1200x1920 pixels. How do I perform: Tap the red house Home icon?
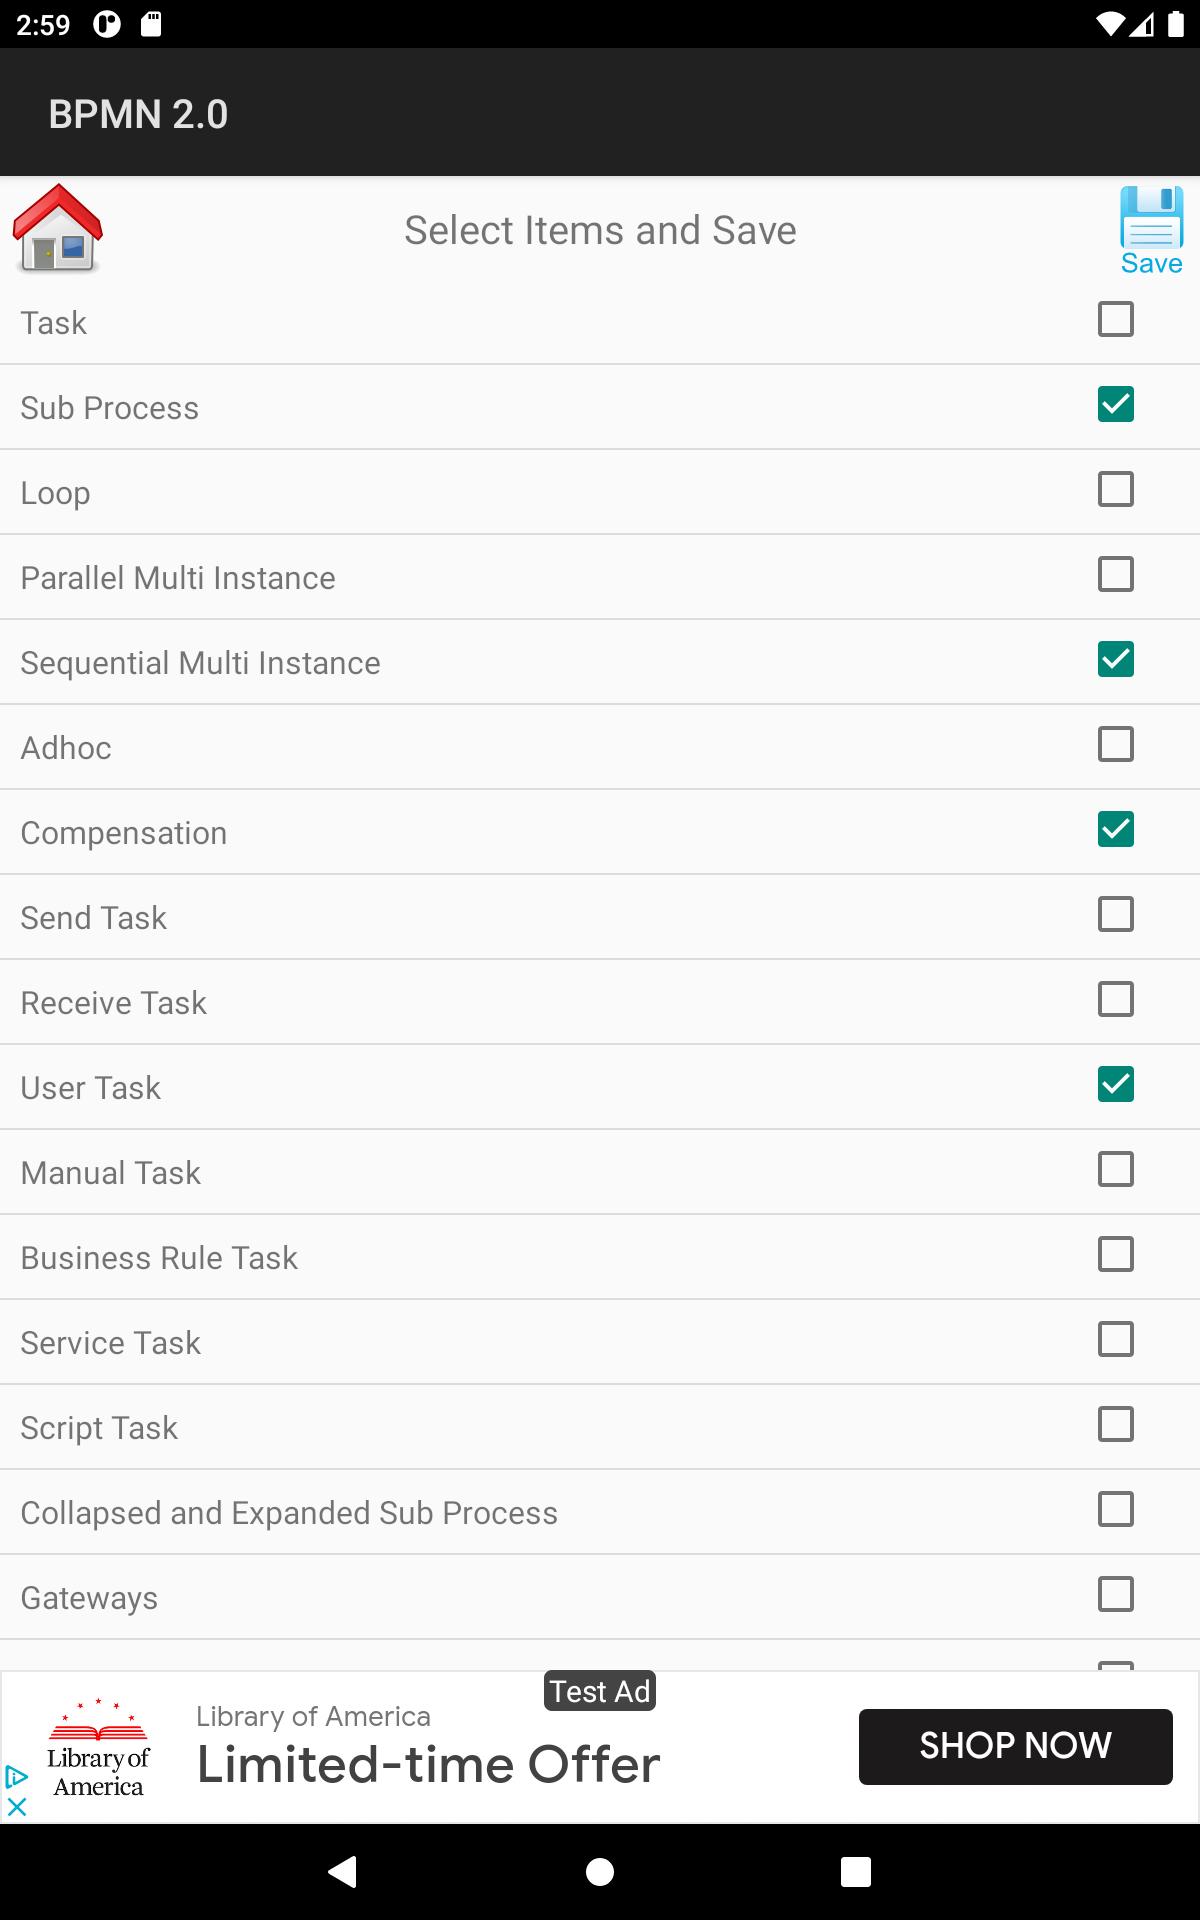pyautogui.click(x=58, y=228)
